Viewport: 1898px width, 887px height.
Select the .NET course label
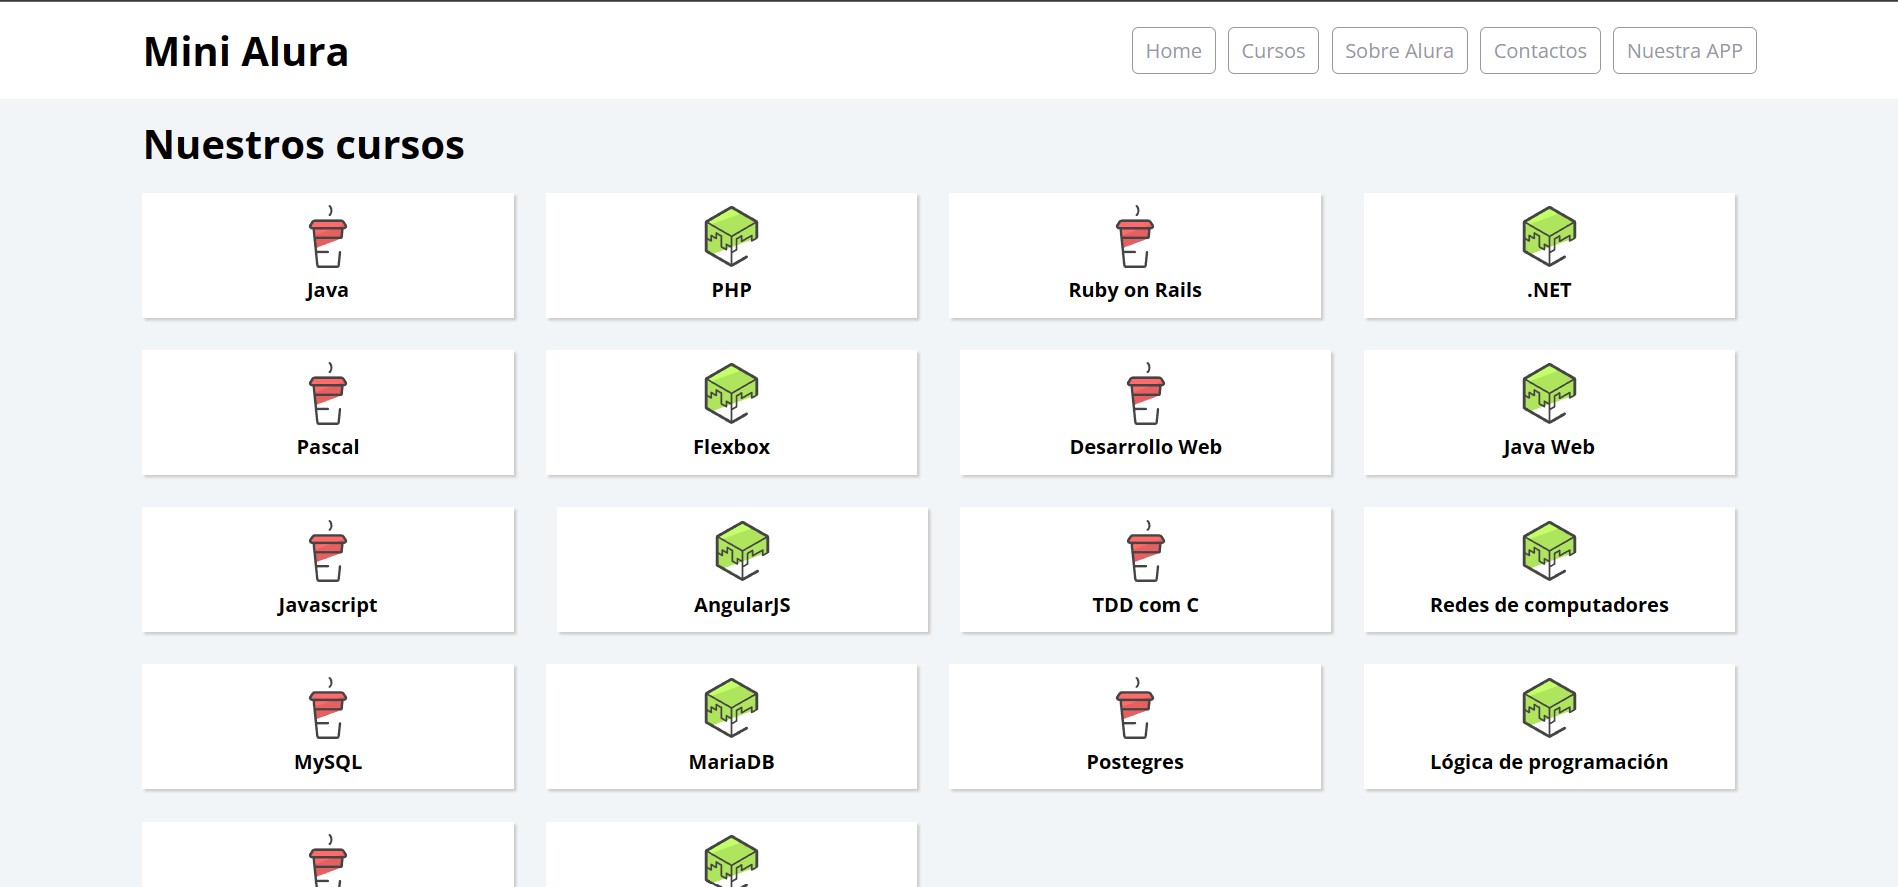[1549, 290]
